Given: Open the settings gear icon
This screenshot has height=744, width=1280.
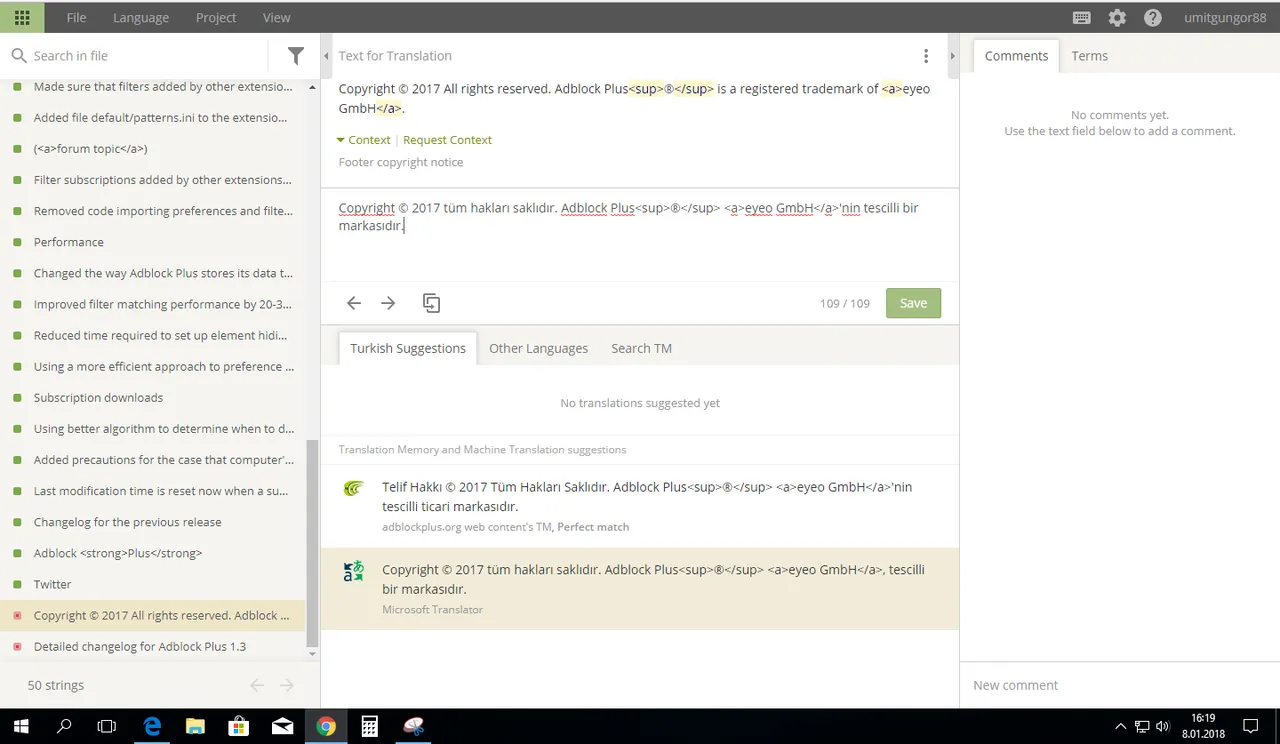Looking at the screenshot, I should click(1117, 17).
